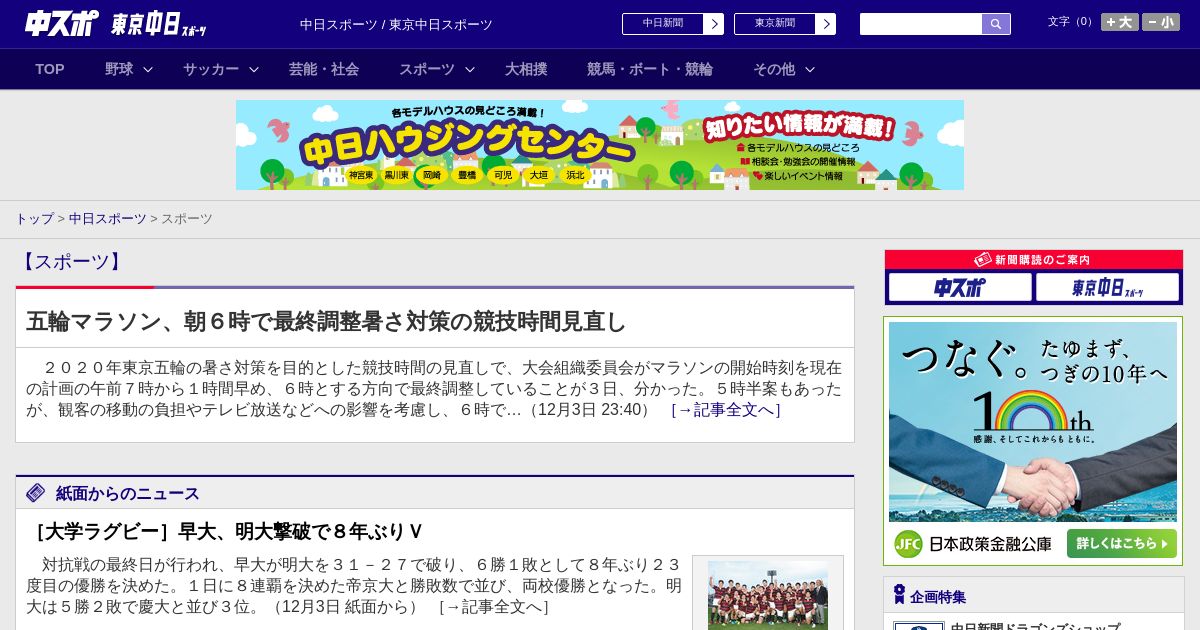Open サッカー navigation menu item
Screen dimensions: 1200x630
211,69
